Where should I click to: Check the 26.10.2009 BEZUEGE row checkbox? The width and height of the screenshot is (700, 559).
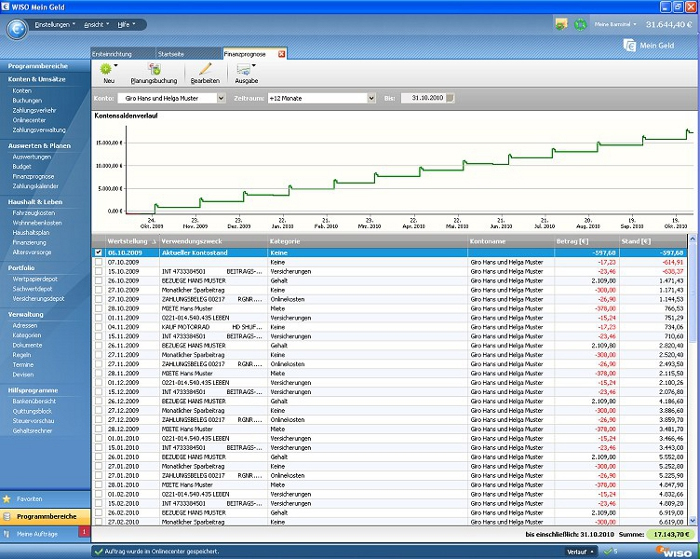98,281
